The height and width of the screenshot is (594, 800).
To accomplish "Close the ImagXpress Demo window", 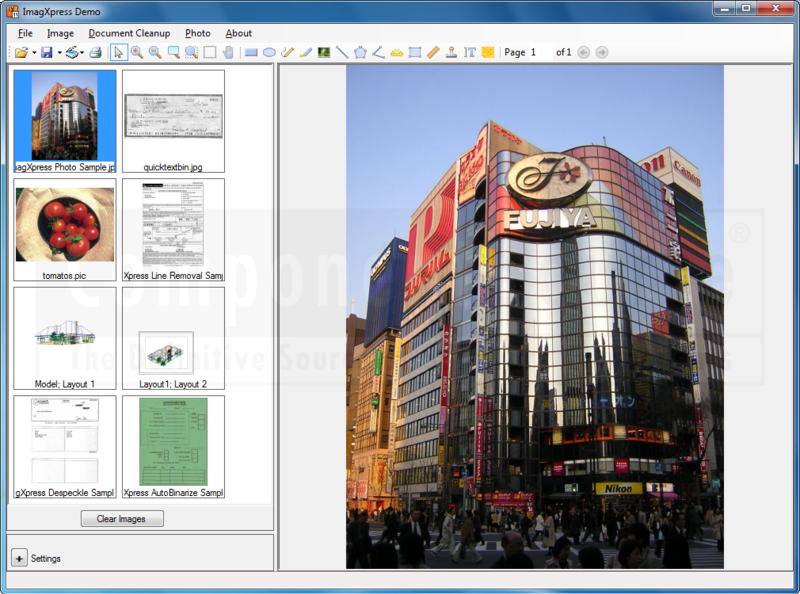I will point(776,8).
